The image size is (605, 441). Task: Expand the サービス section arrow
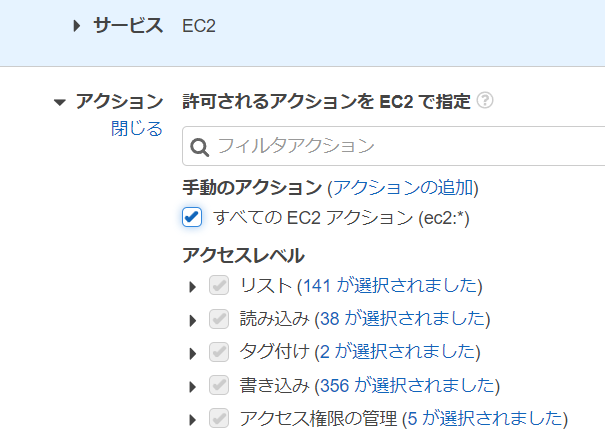pyautogui.click(x=78, y=27)
